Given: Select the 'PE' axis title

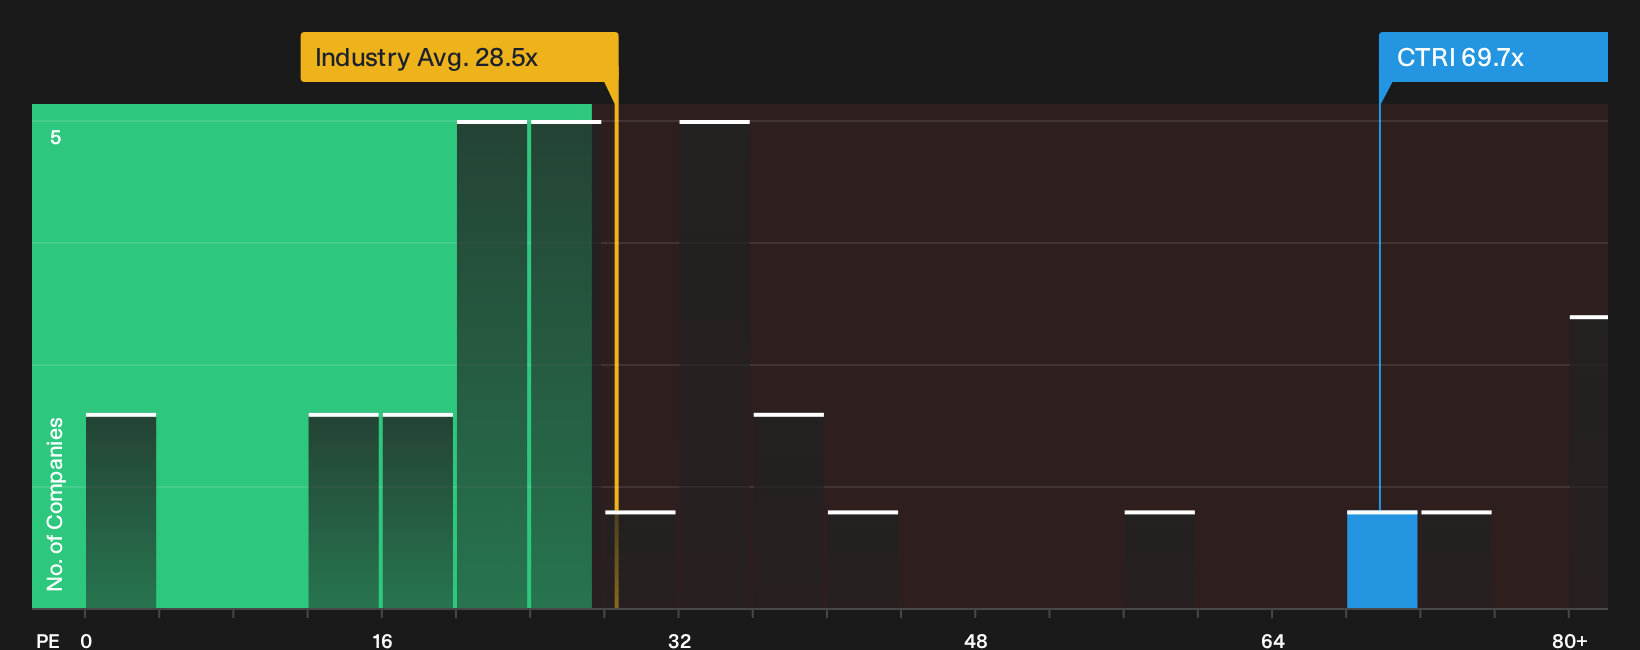Looking at the screenshot, I should tap(48, 641).
